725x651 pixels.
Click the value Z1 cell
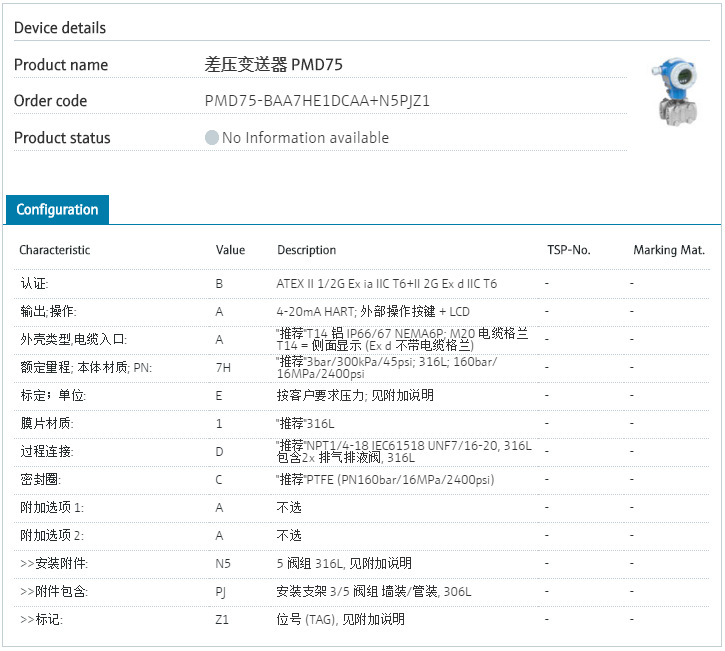pyautogui.click(x=222, y=620)
